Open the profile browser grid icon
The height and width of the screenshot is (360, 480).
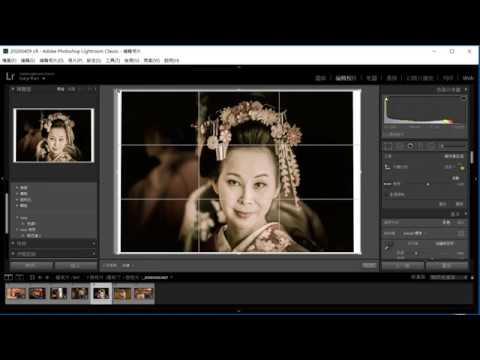click(461, 233)
